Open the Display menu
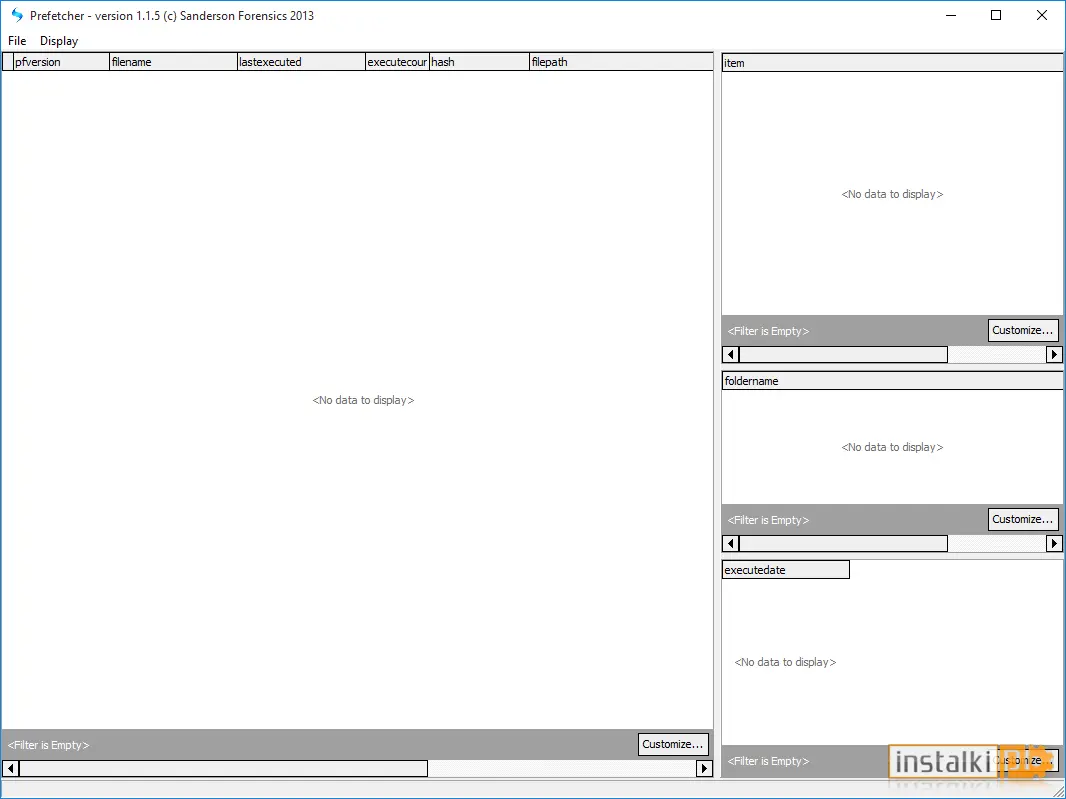This screenshot has height=799, width=1066. (59, 41)
